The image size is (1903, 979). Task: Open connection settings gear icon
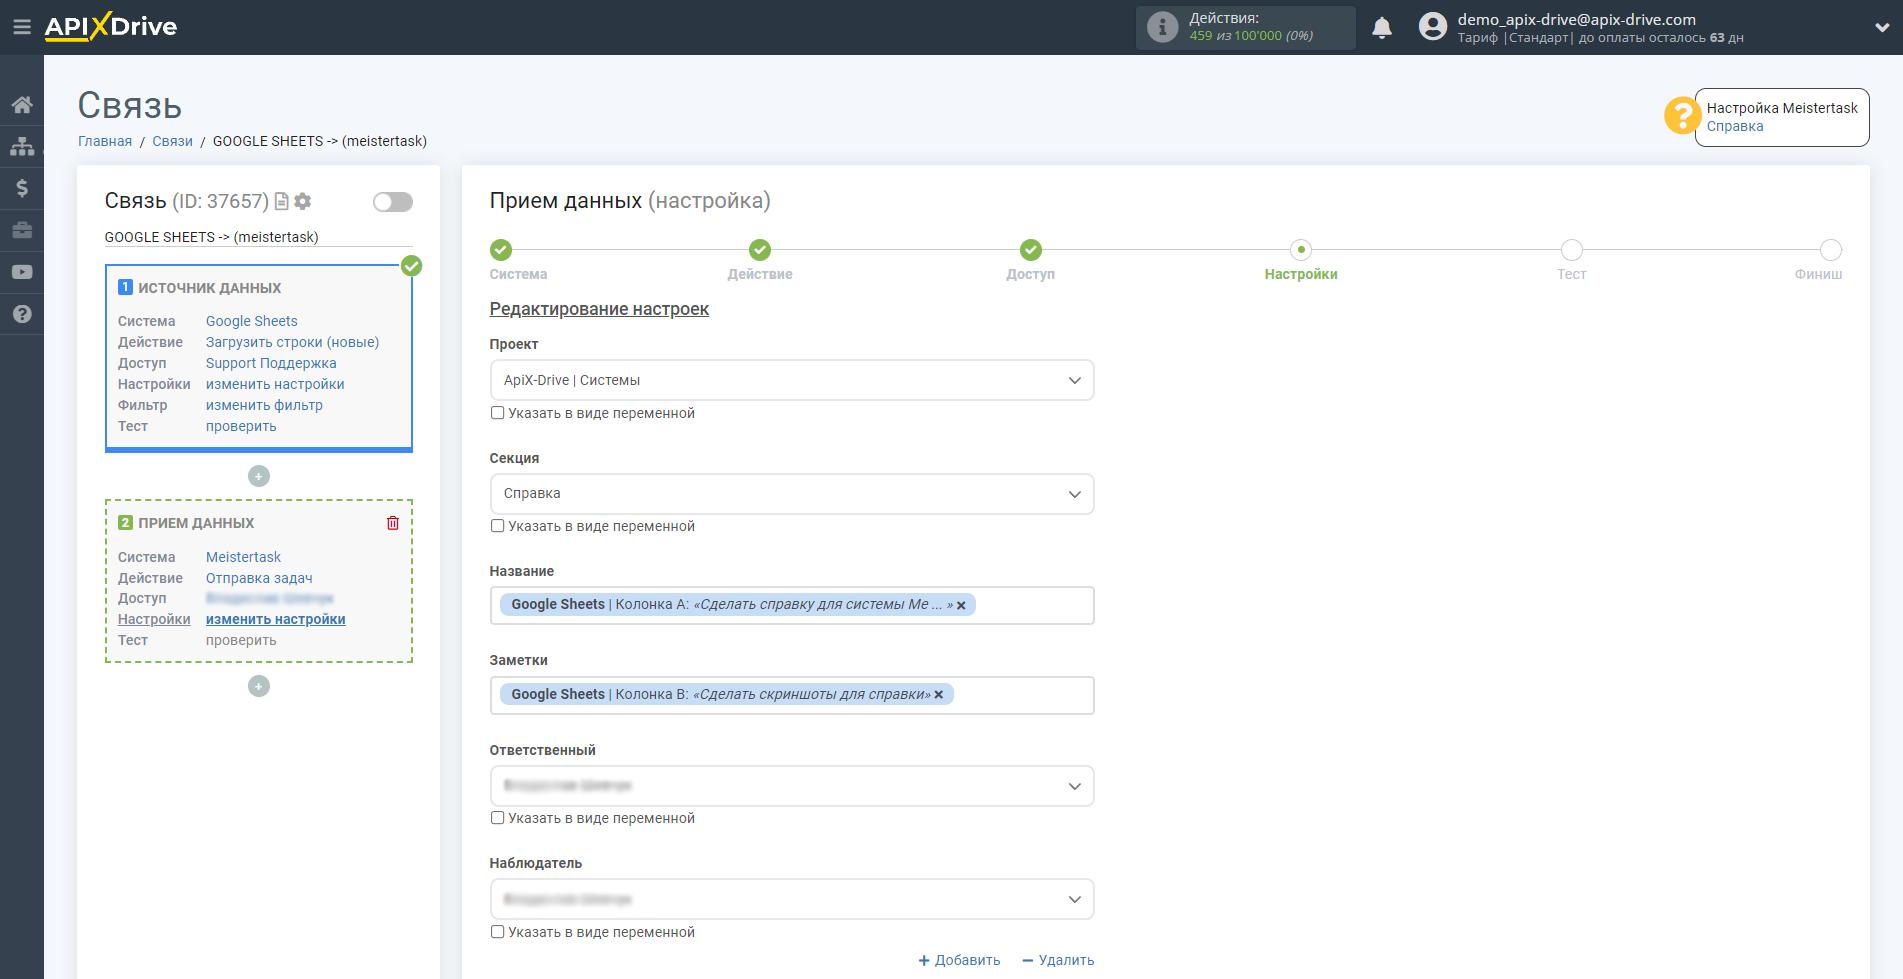[303, 201]
